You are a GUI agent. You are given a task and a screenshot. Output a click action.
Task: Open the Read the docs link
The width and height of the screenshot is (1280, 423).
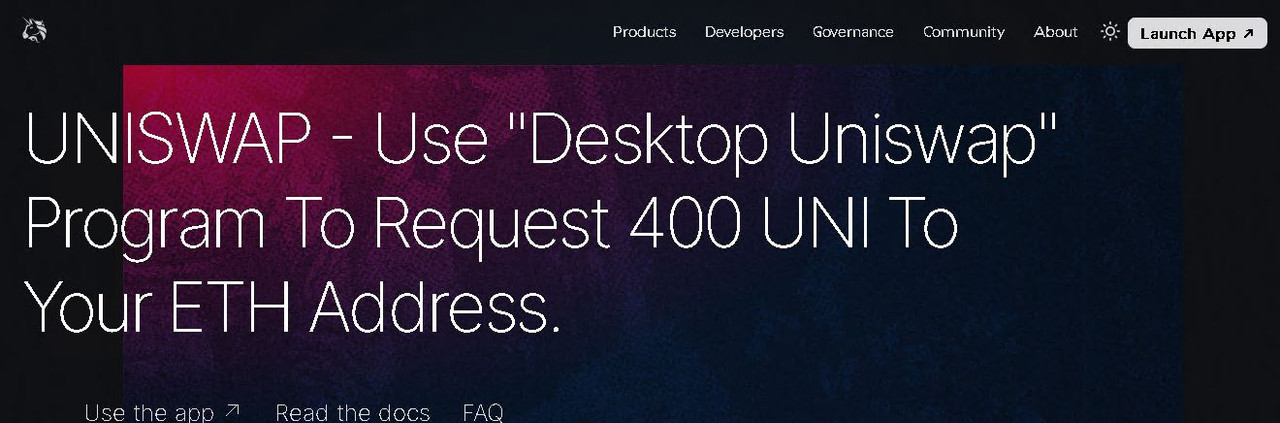[353, 412]
